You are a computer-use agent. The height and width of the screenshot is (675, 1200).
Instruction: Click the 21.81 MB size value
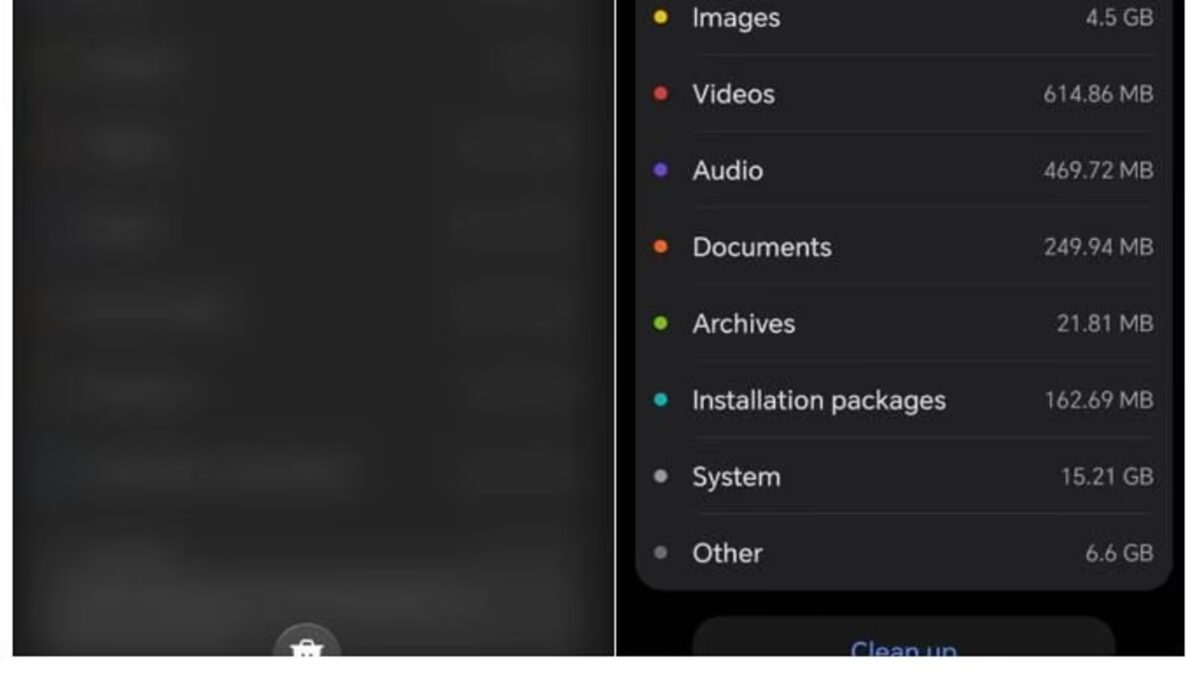[1105, 324]
